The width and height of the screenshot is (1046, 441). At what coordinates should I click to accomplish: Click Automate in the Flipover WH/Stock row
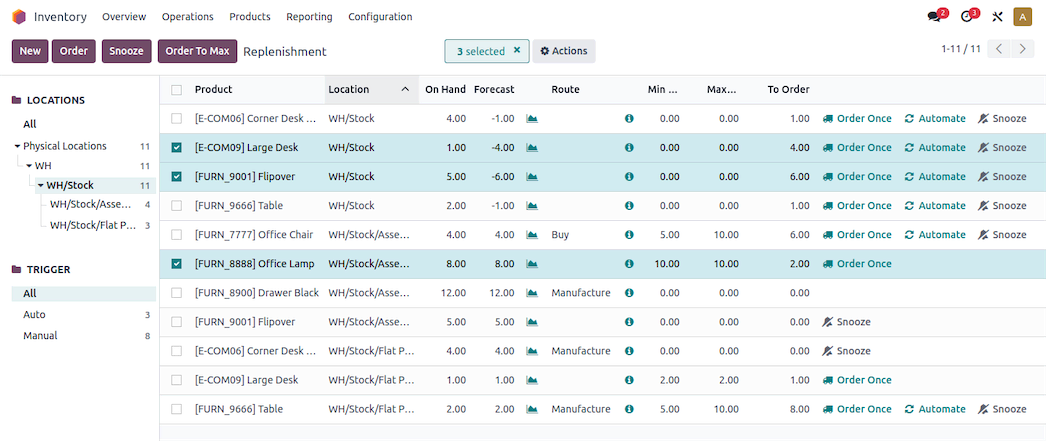coord(935,177)
